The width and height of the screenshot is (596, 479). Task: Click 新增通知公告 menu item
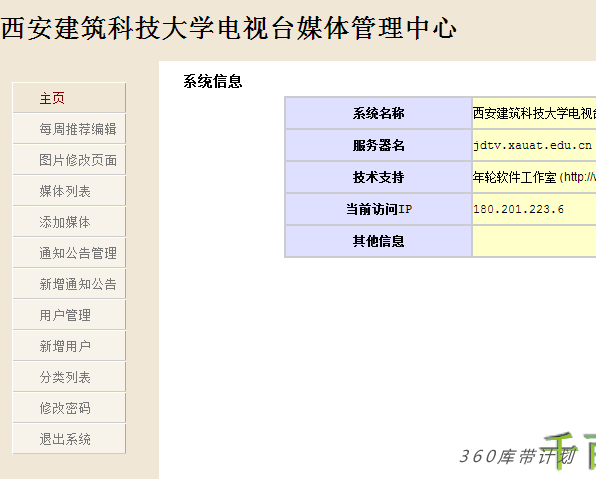(69, 284)
